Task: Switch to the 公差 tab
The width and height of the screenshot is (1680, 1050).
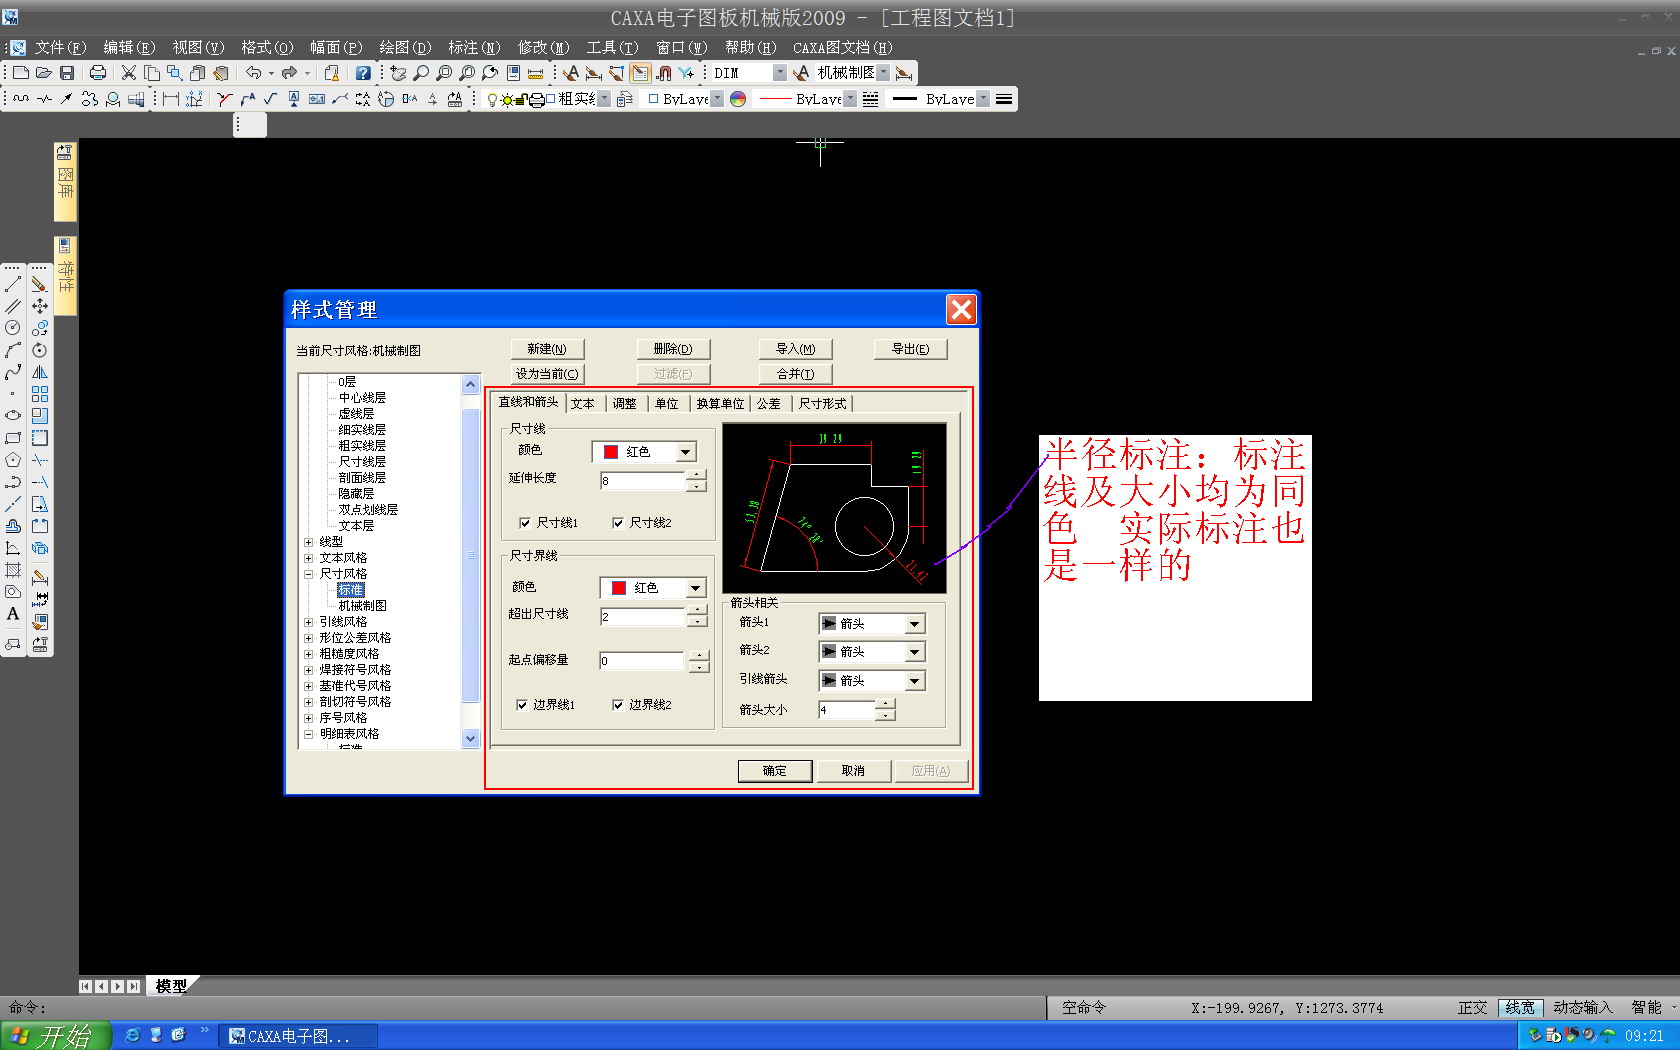Action: coord(768,404)
